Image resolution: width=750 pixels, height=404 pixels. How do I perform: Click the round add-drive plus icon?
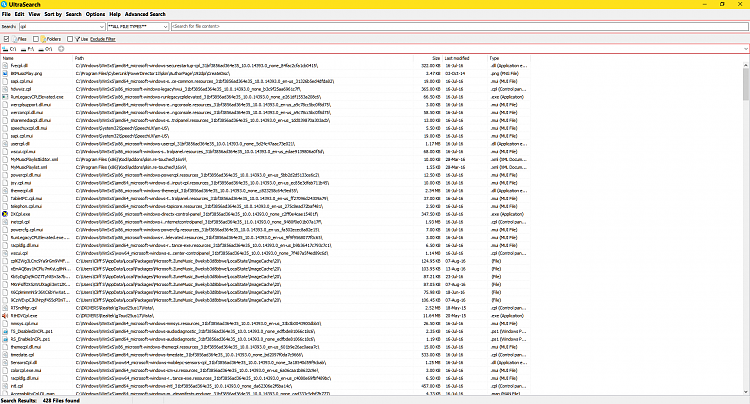point(61,49)
